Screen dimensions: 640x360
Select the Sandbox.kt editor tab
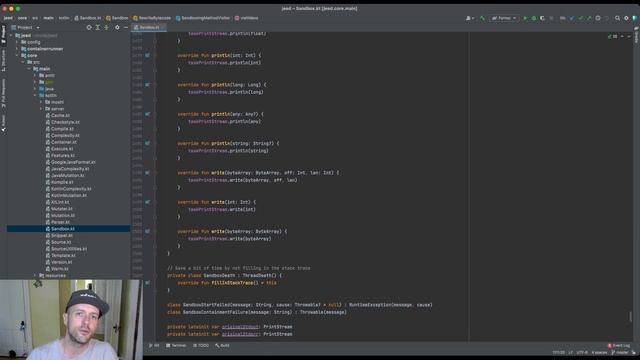[x=149, y=27]
